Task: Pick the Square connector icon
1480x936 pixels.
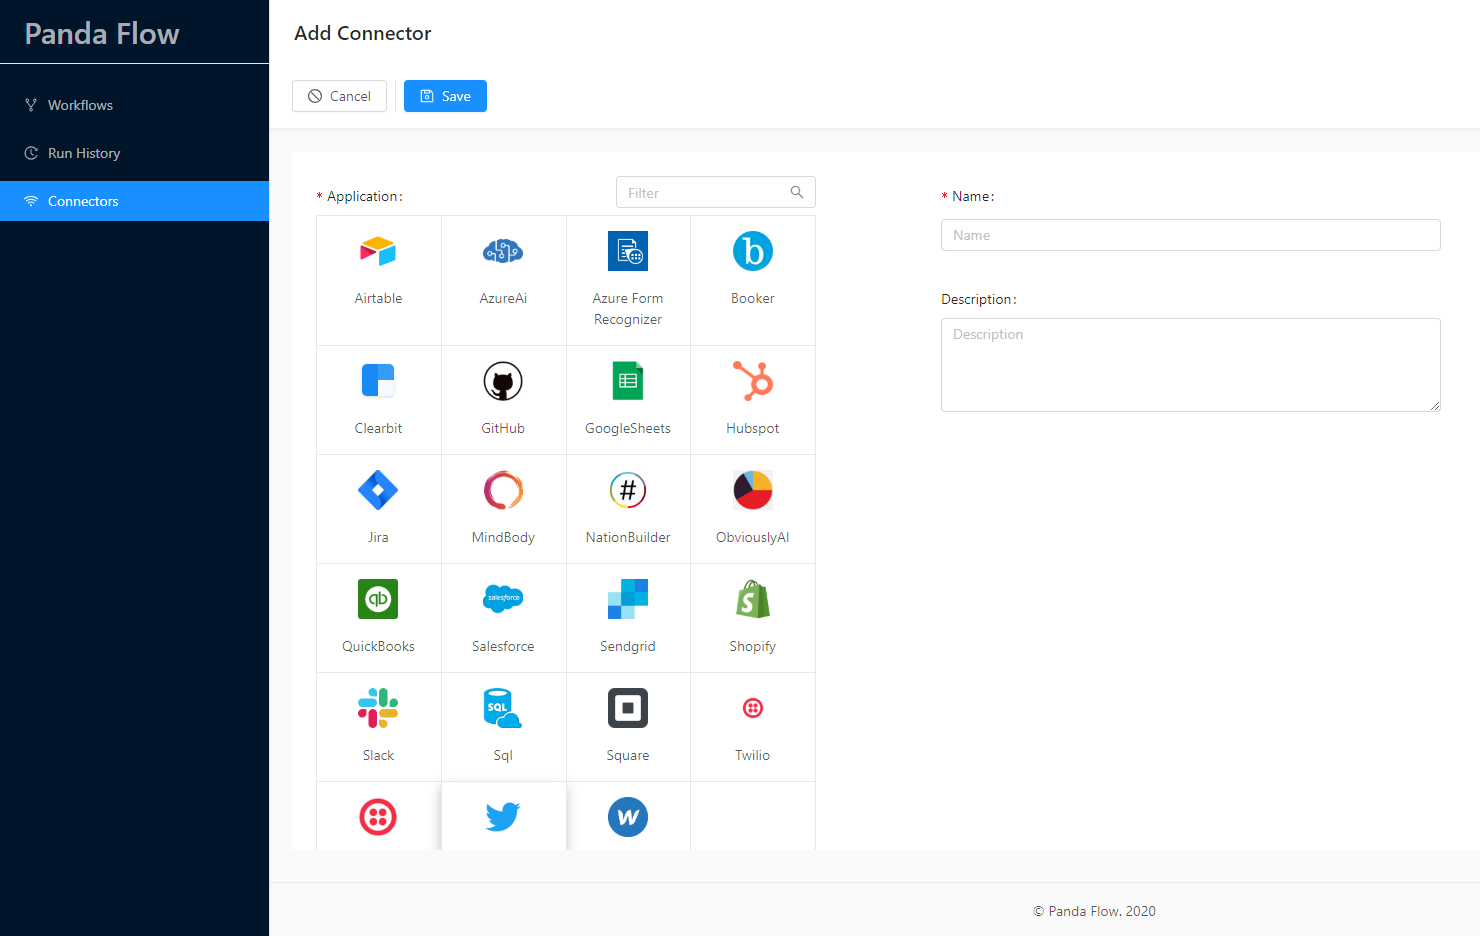Action: [628, 708]
